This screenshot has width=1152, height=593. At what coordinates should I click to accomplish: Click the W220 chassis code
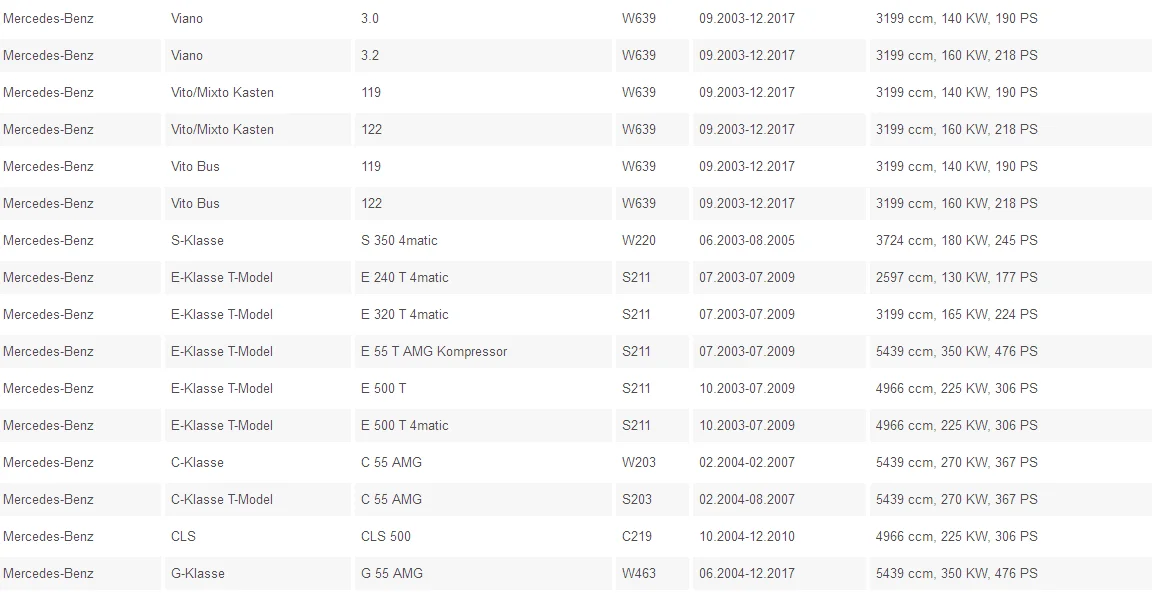(x=638, y=240)
